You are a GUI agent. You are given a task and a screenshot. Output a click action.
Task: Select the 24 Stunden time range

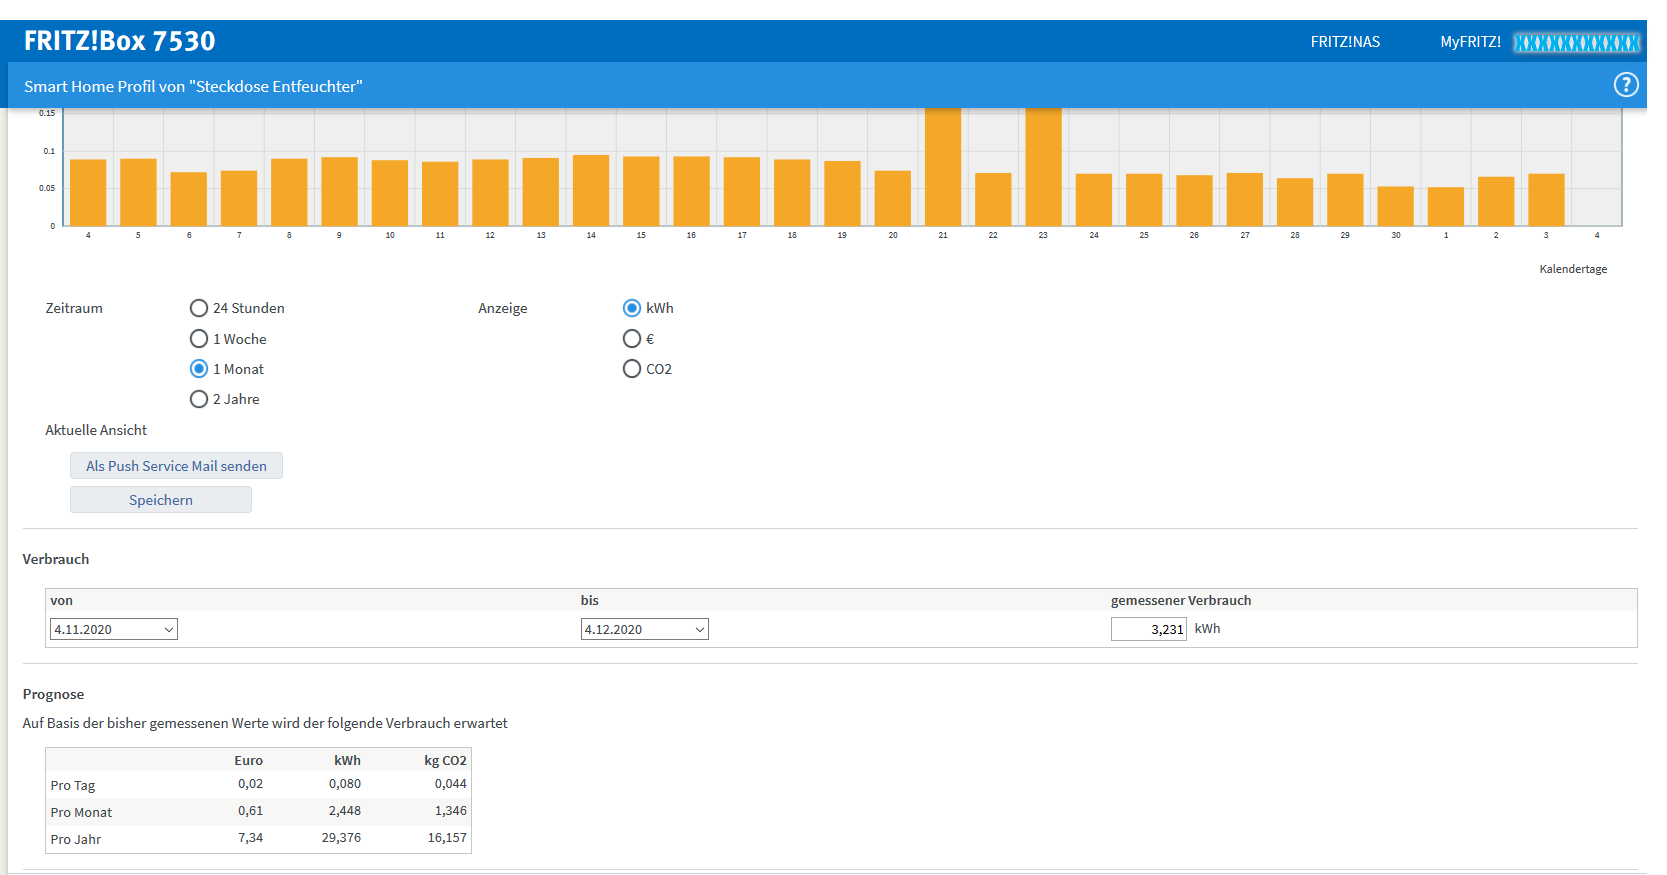199,308
